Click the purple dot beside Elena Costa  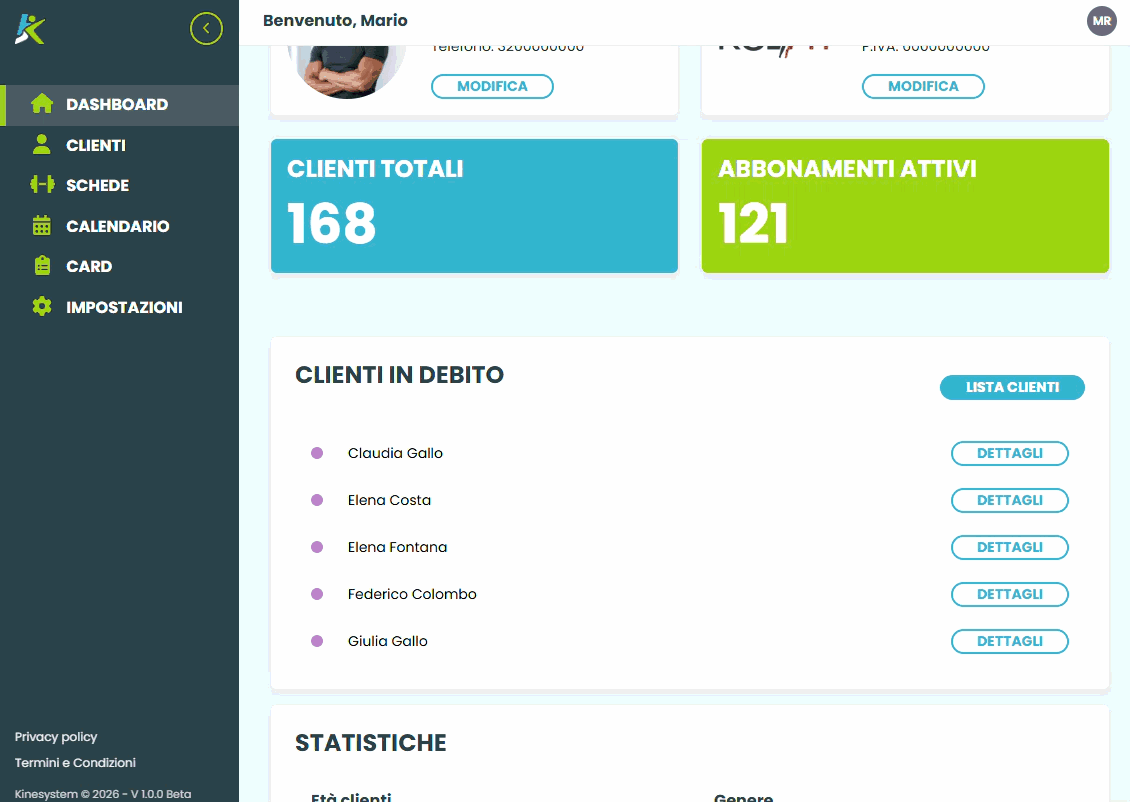point(317,500)
